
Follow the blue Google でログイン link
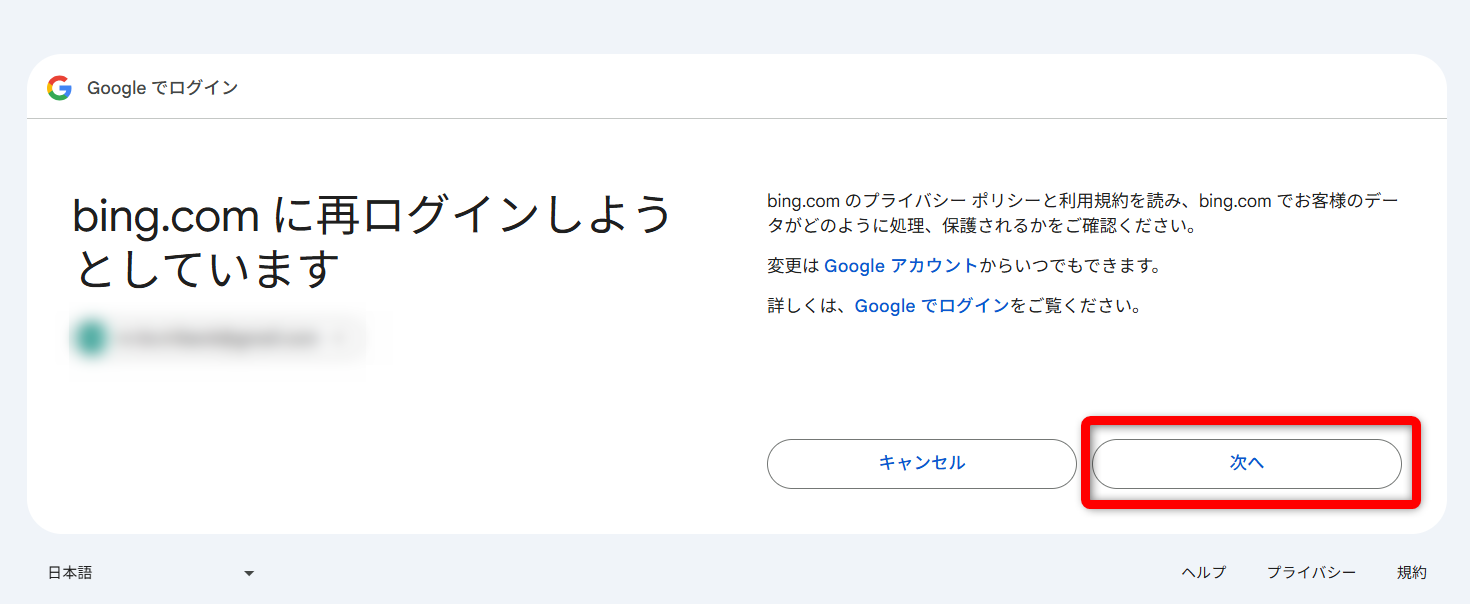click(931, 306)
